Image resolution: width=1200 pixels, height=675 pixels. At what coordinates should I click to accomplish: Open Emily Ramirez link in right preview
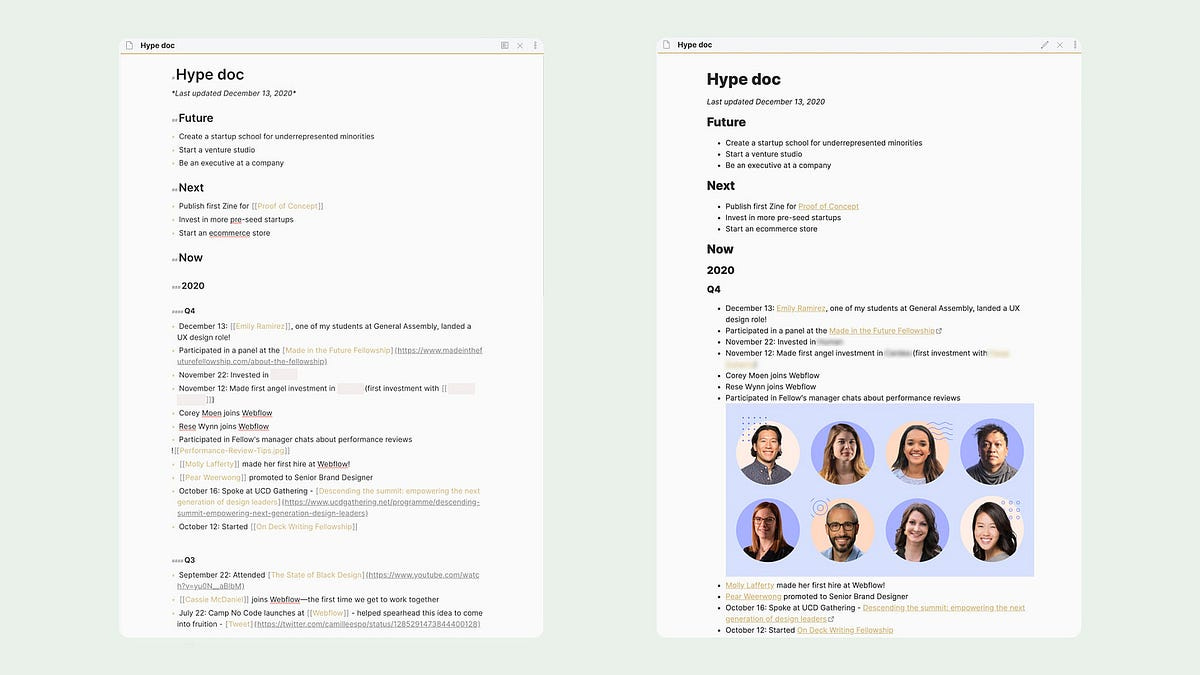coord(801,308)
